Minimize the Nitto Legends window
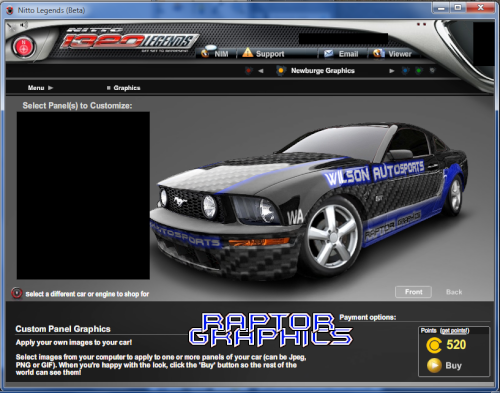Screen dimensions: 500x393 click(x=441, y=7)
